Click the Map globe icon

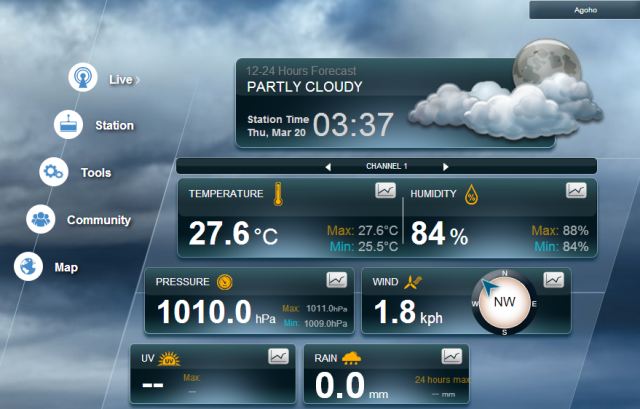[x=28, y=266]
